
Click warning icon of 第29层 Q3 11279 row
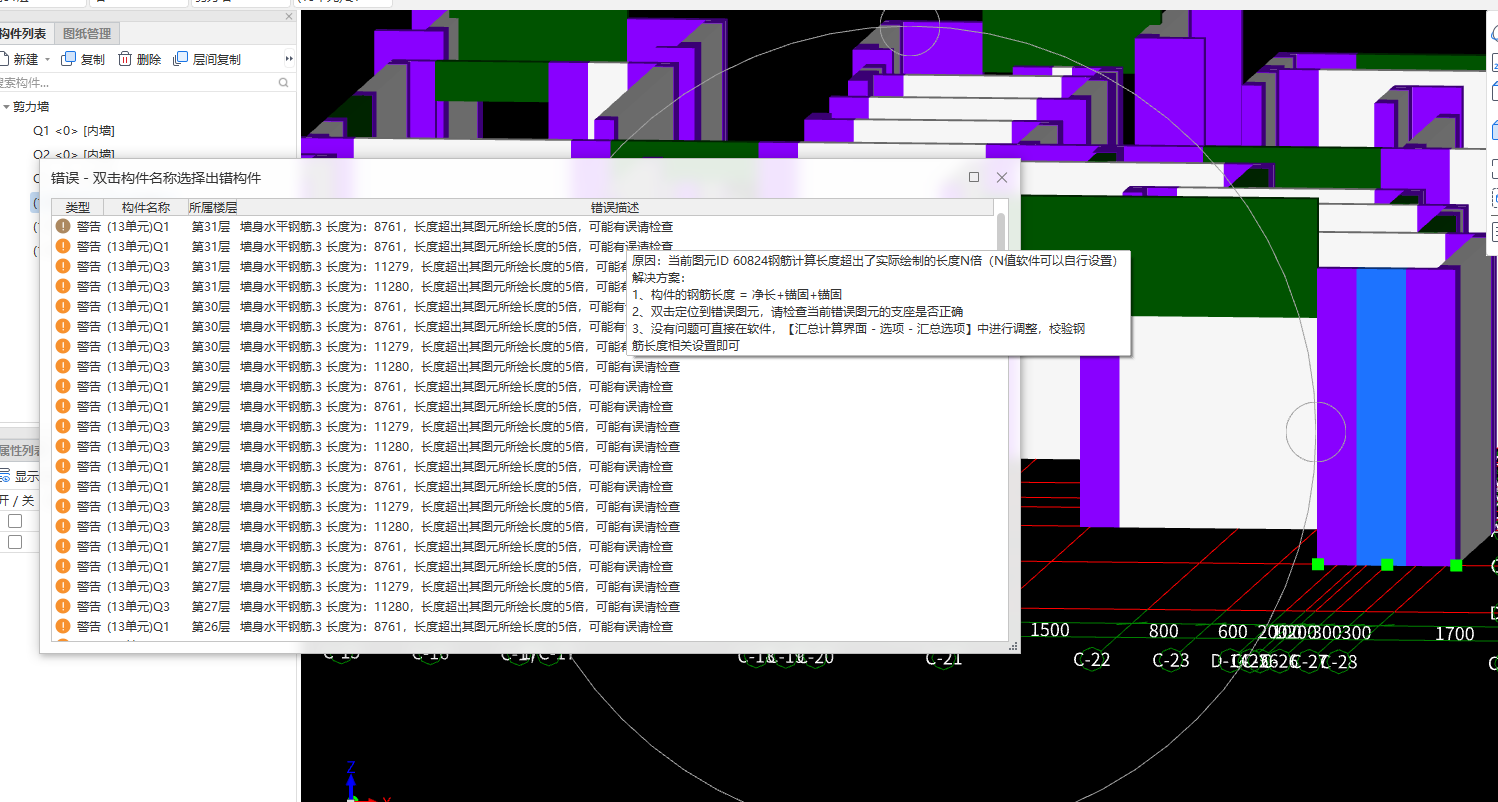(x=63, y=427)
